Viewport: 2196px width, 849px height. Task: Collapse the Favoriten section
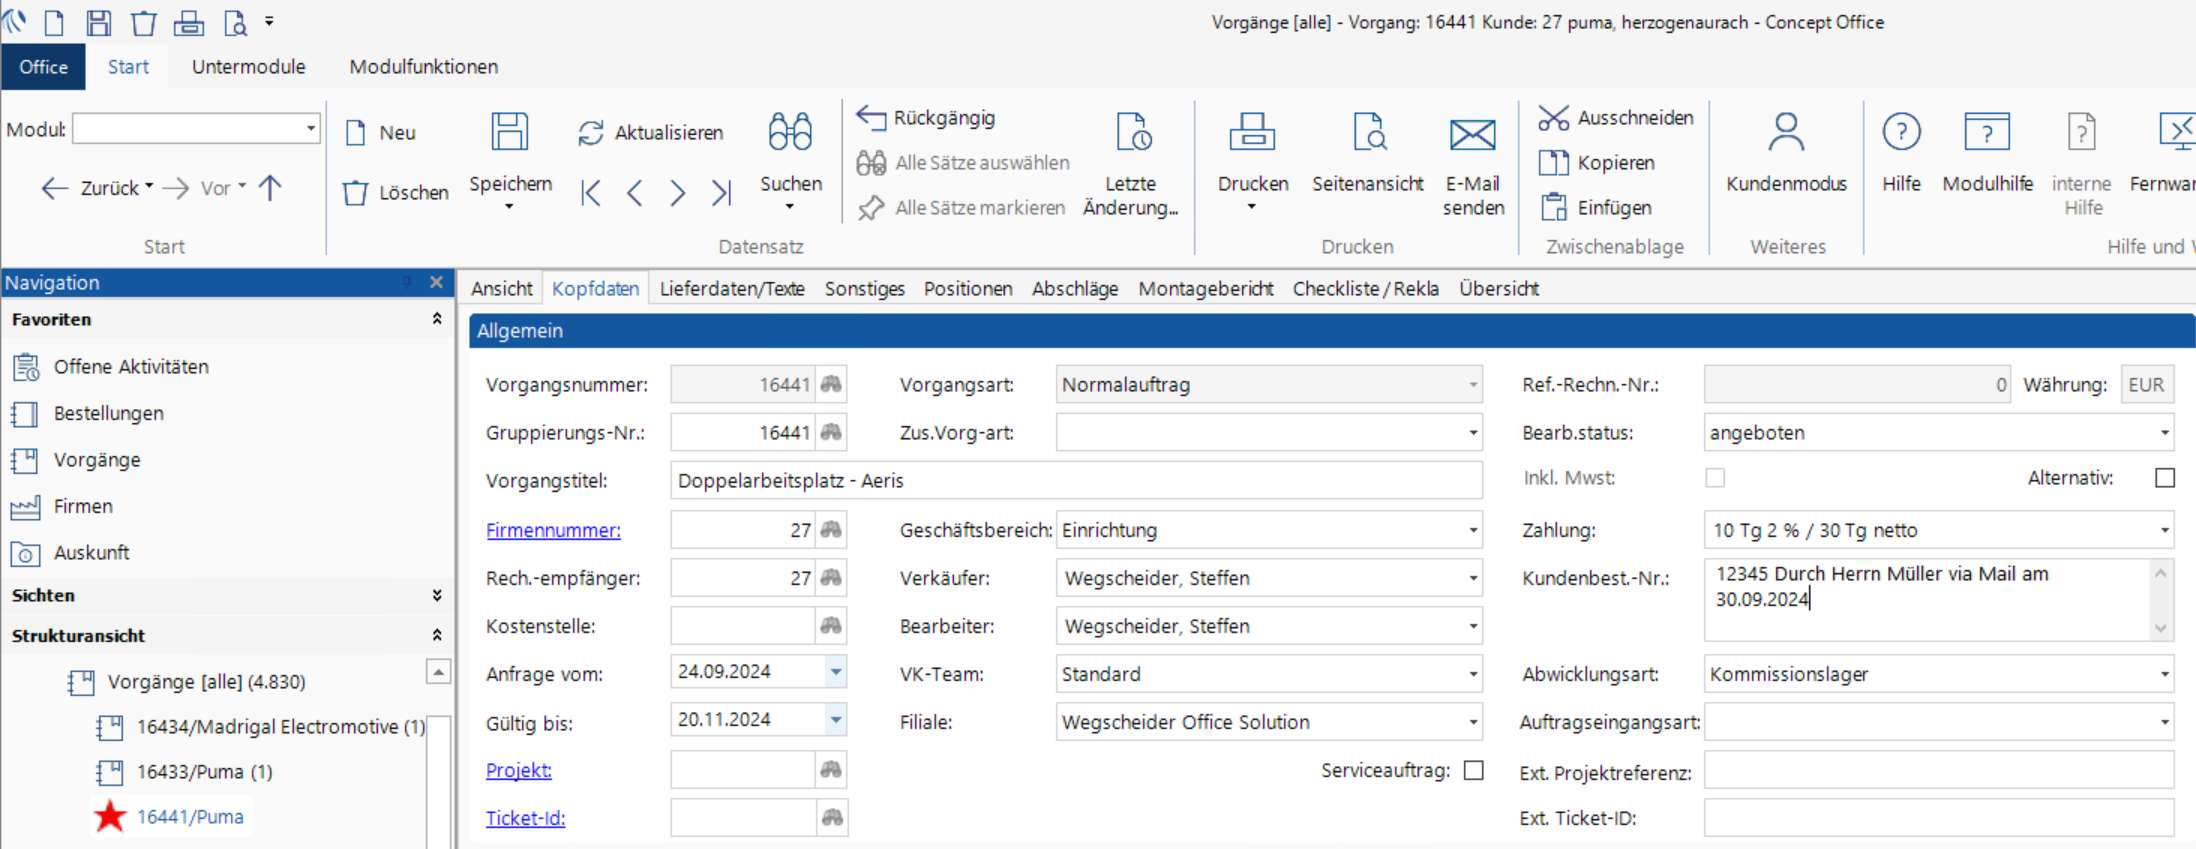click(x=437, y=319)
